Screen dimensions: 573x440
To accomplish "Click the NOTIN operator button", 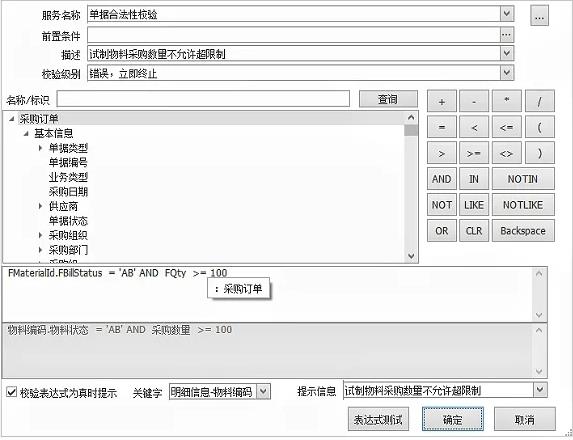I will [523, 179].
